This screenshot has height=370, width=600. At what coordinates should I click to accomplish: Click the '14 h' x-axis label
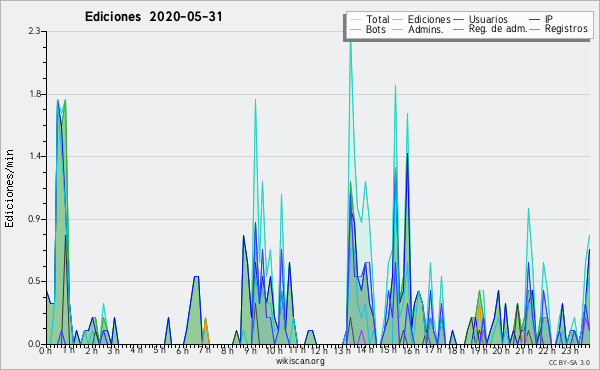pos(365,350)
